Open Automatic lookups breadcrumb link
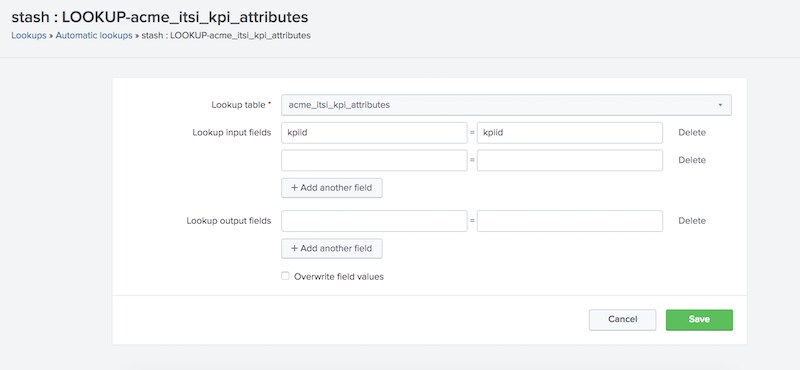This screenshot has width=800, height=370. [94, 36]
